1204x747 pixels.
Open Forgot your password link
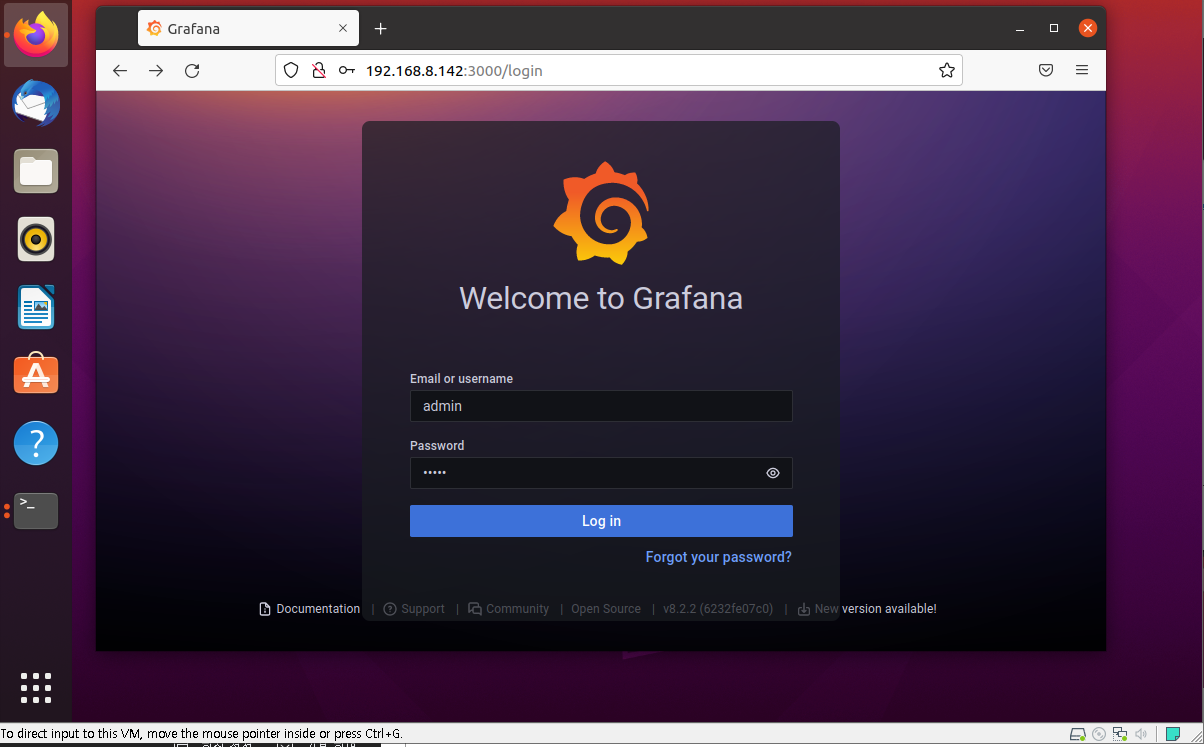tap(719, 557)
